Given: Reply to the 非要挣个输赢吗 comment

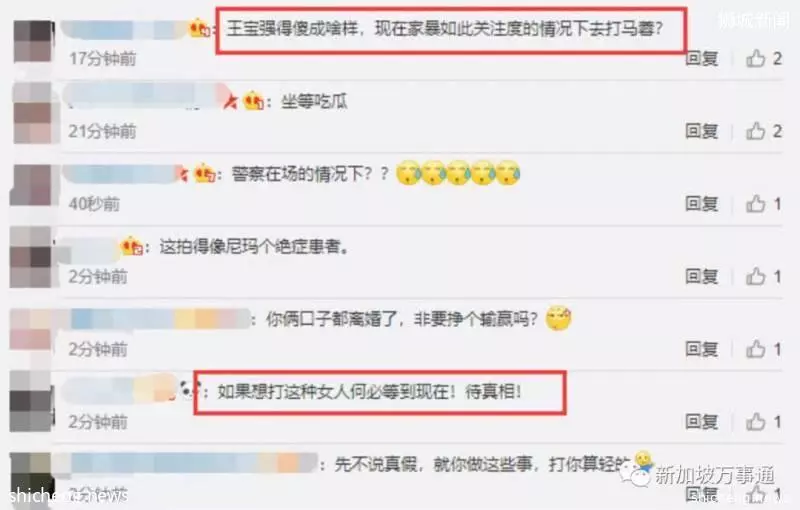Looking at the screenshot, I should point(702,349).
